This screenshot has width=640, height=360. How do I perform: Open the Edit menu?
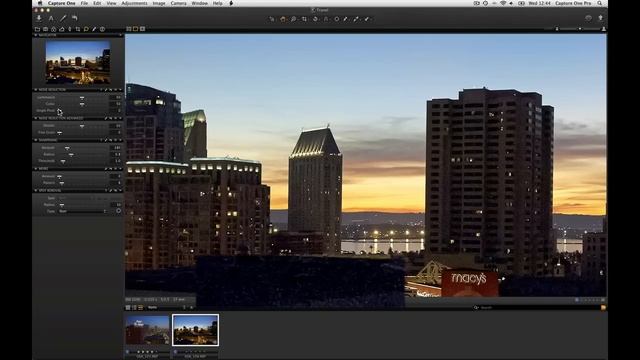tap(97, 3)
